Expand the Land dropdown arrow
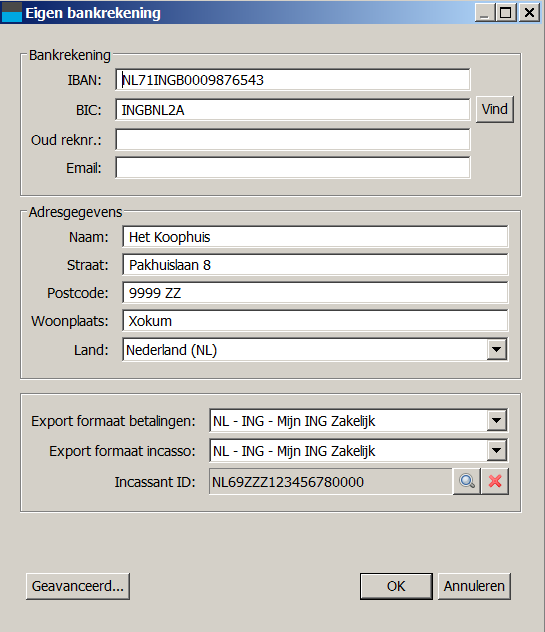545x632 pixels. coord(497,349)
